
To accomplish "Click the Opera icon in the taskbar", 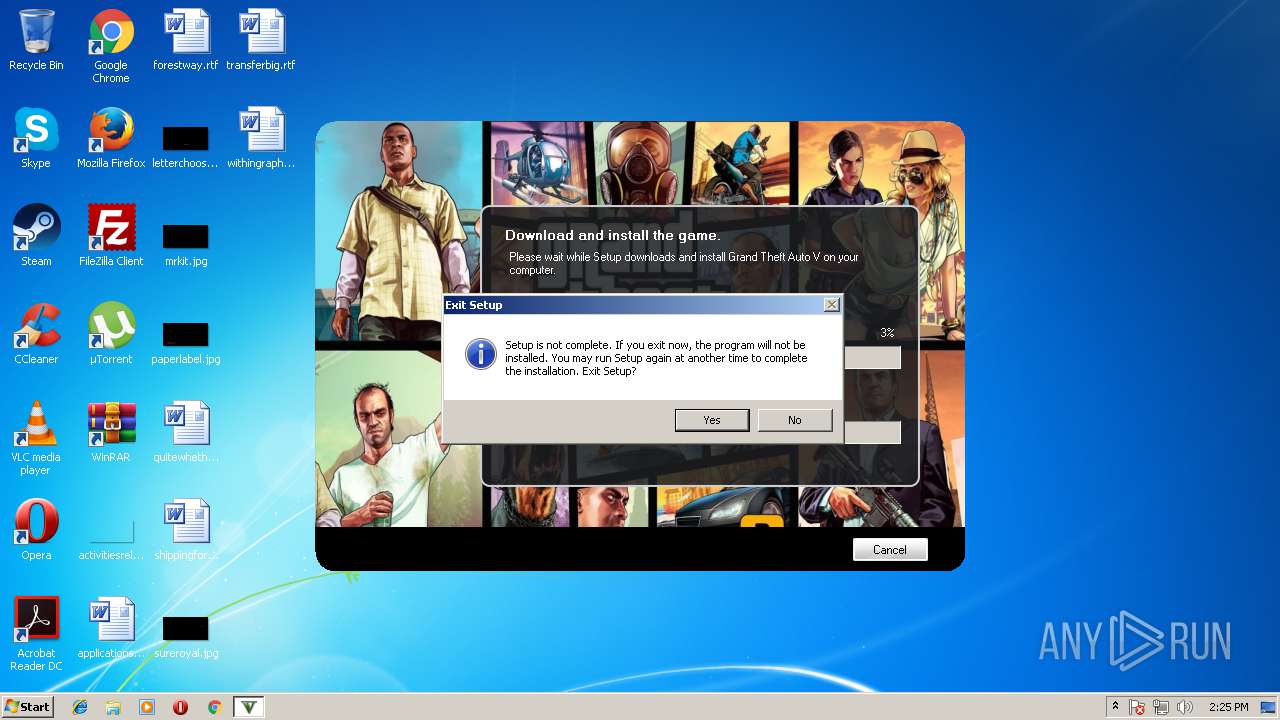I will tap(180, 707).
